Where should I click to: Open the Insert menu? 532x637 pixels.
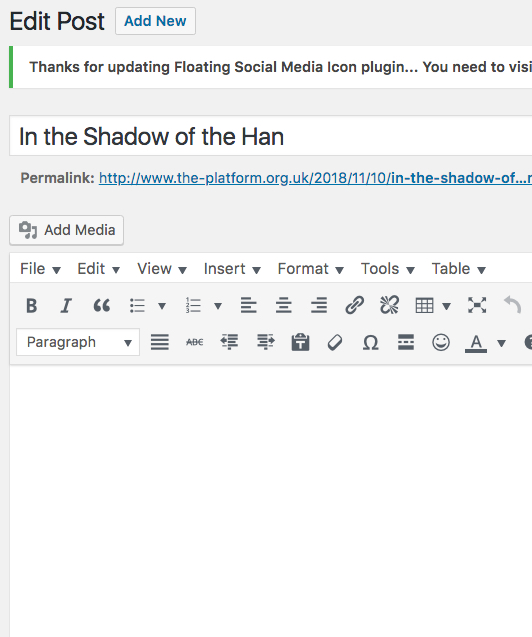[x=232, y=269]
